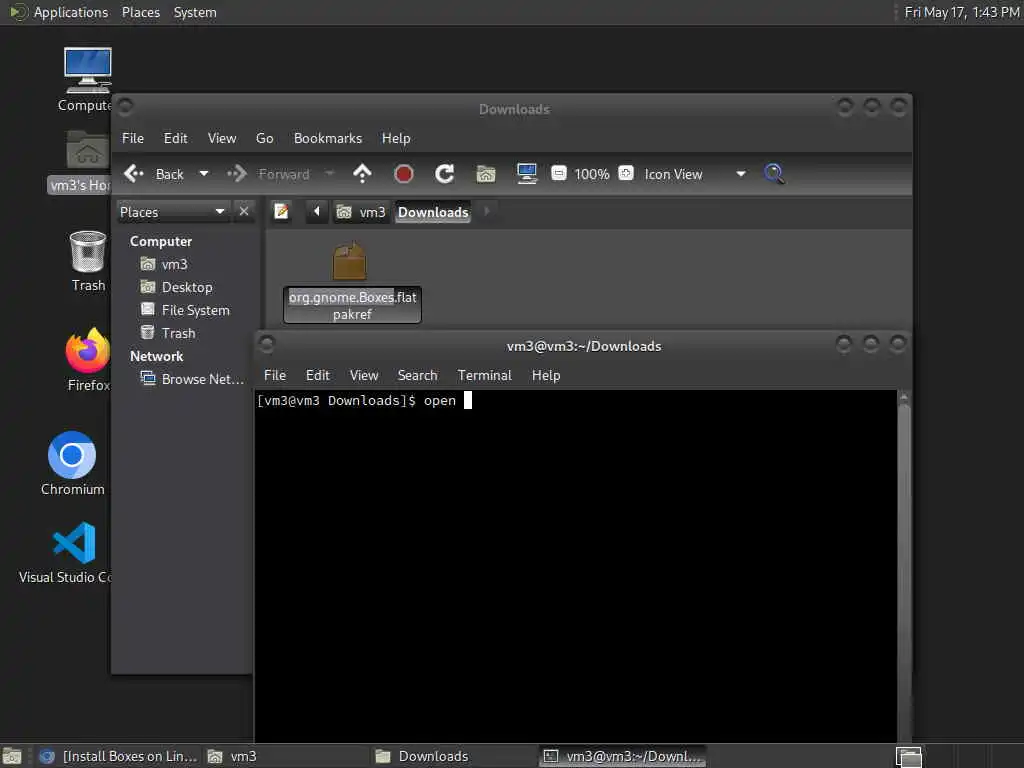Image resolution: width=1024 pixels, height=768 pixels.
Task: Open the View menu in Downloads window
Action: (x=222, y=138)
